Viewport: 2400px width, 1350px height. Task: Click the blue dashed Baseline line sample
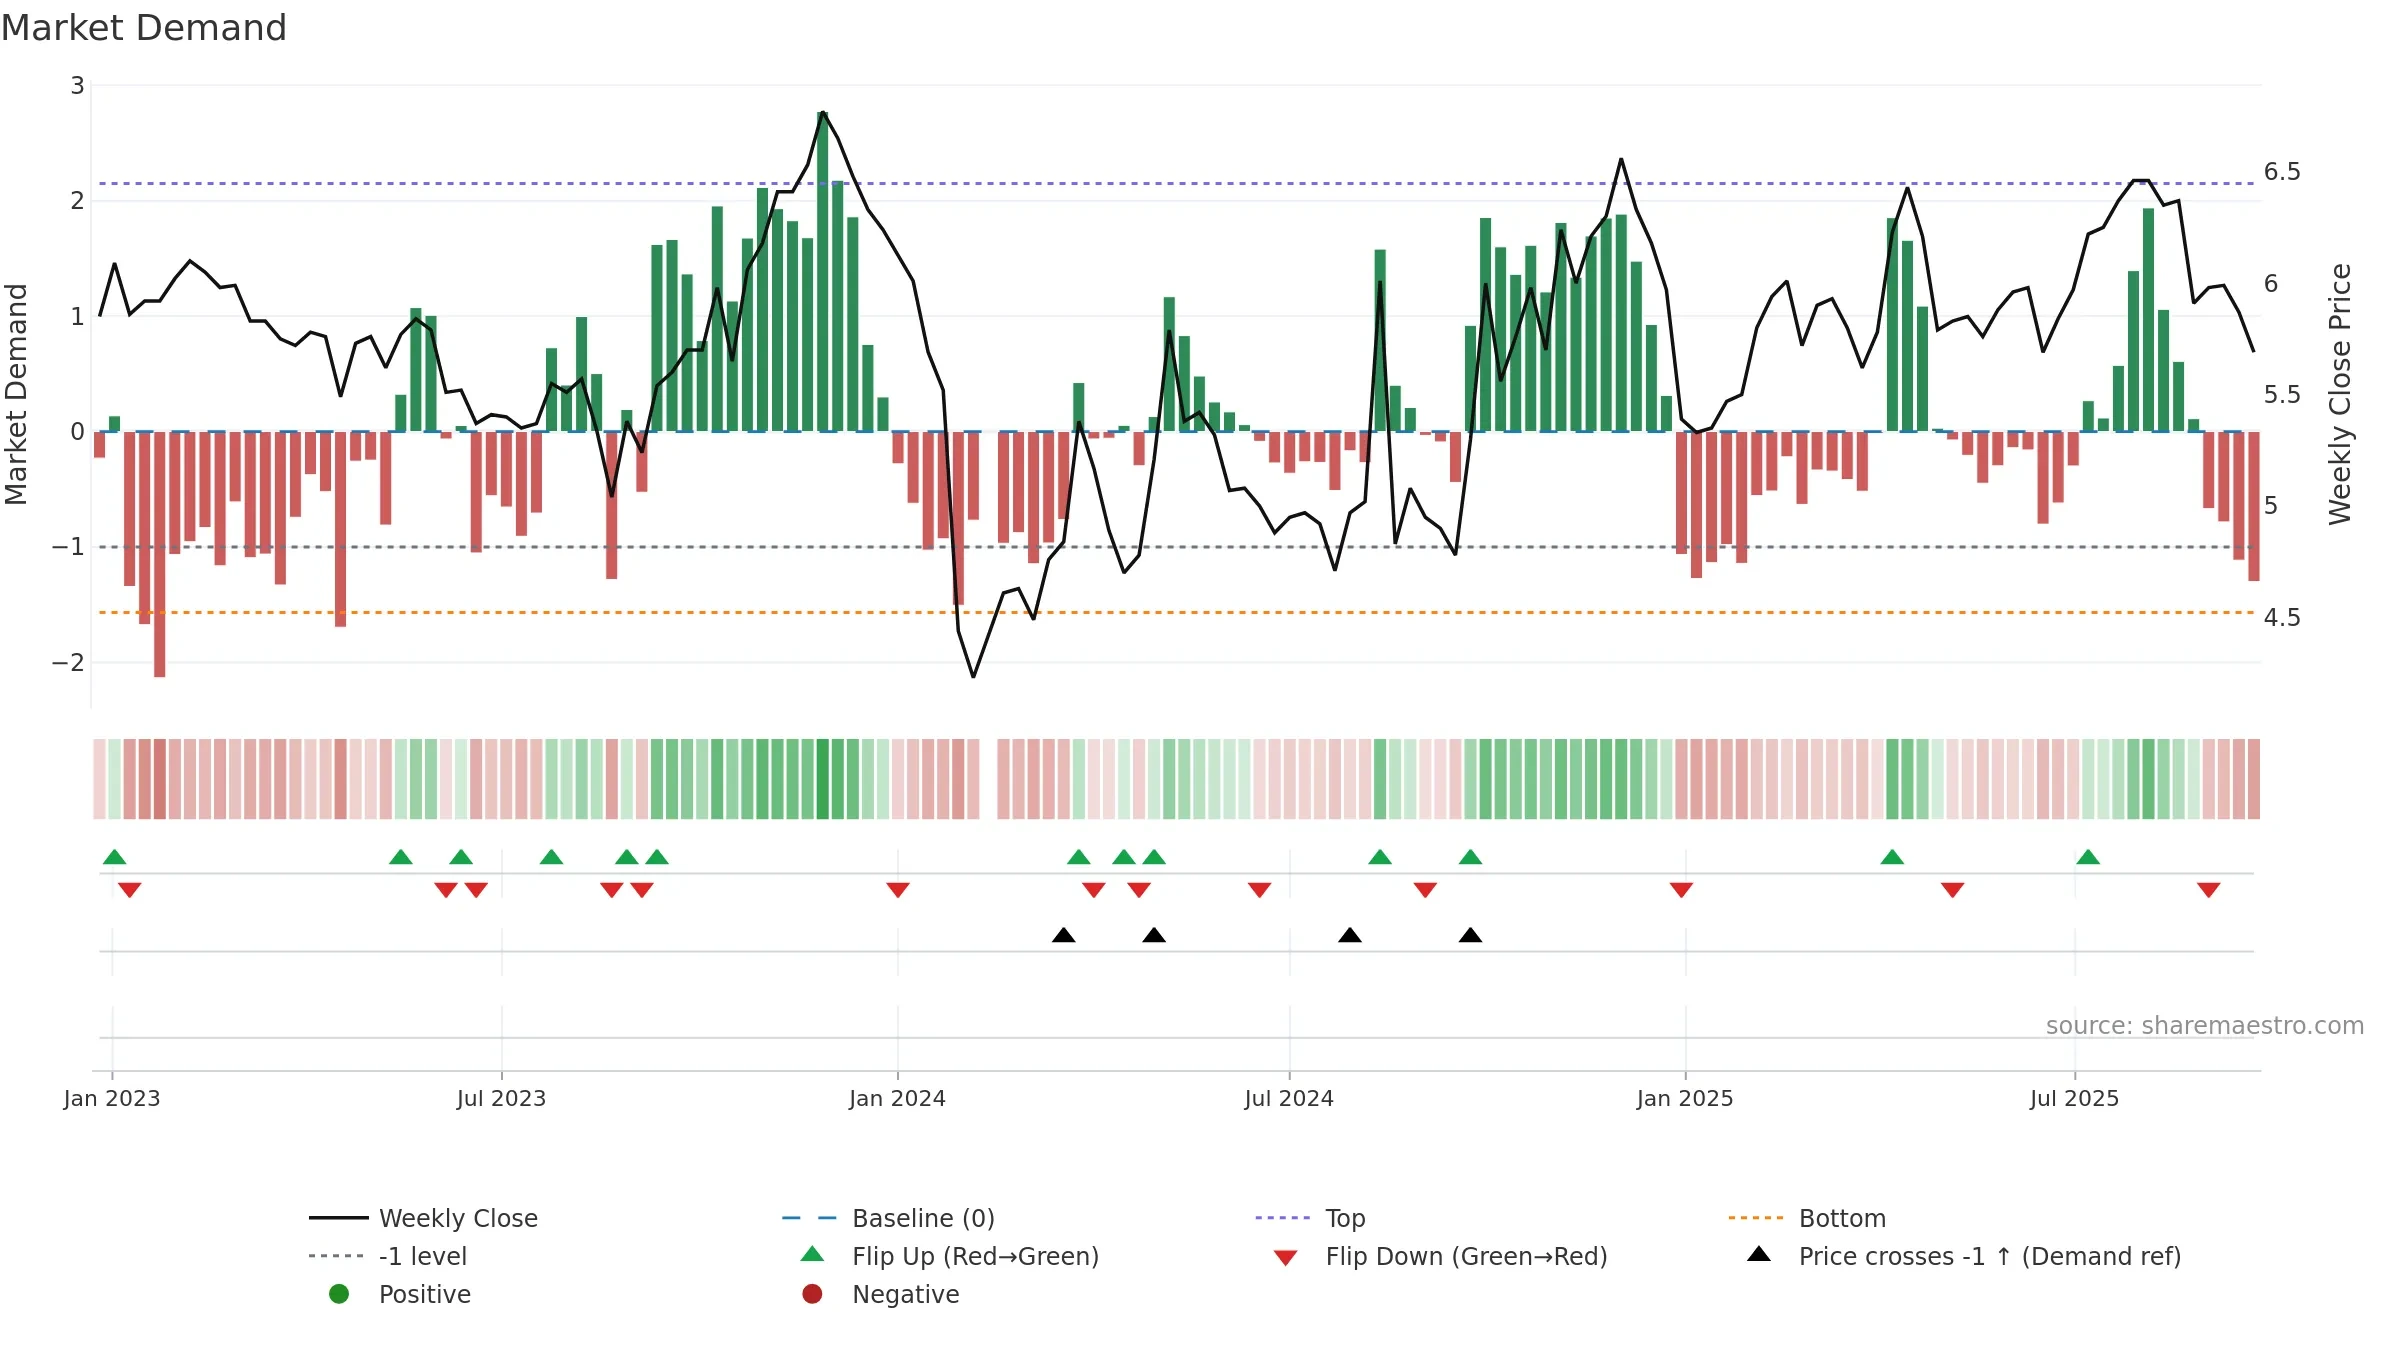[810, 1218]
